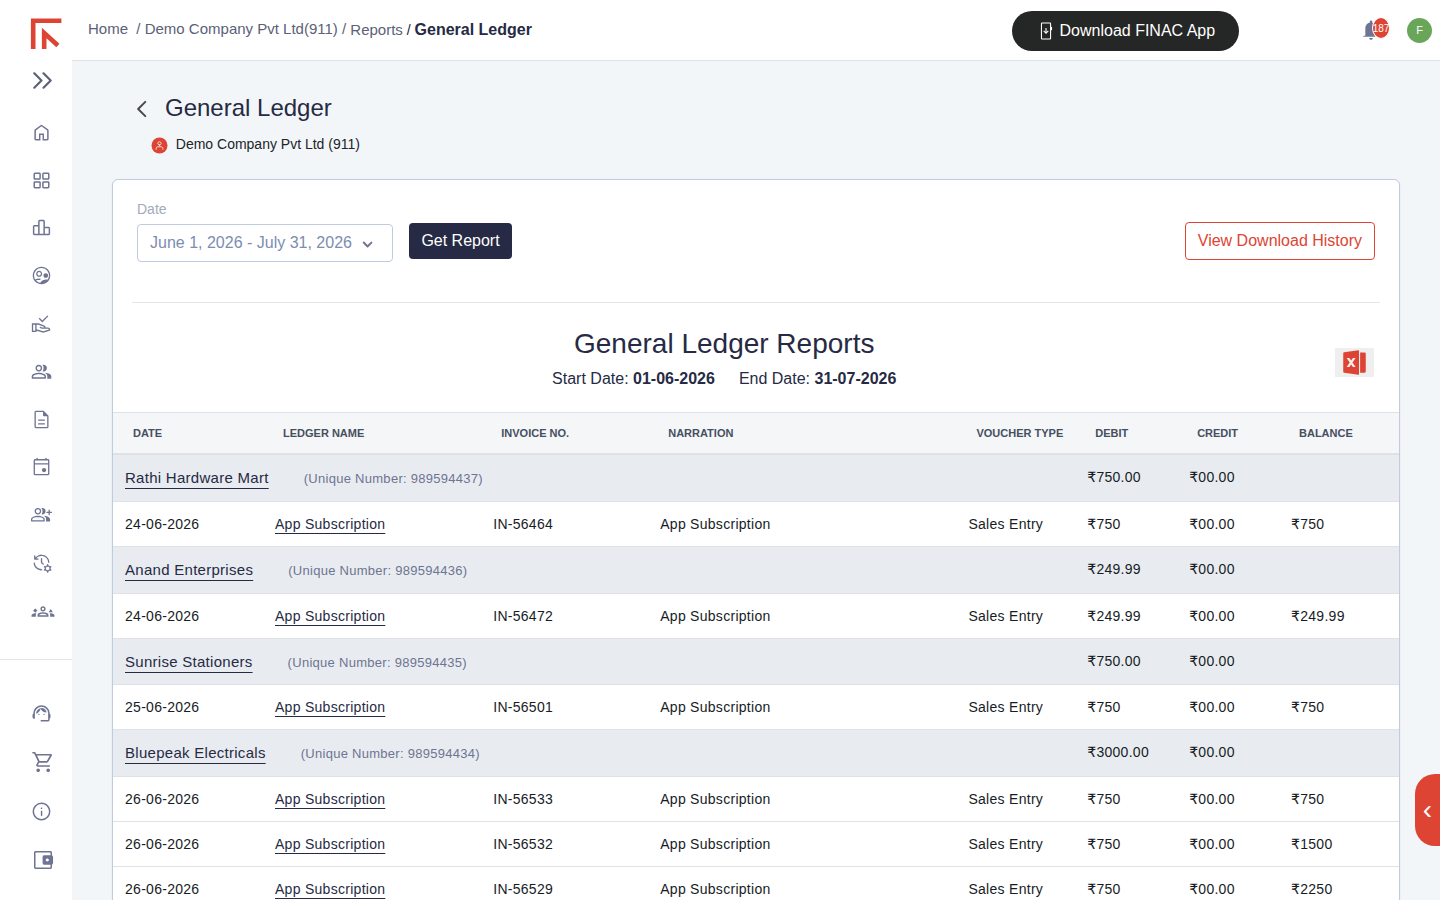This screenshot has height=900, width=1440.
Task: Open the team of three icon
Action: (42, 612)
